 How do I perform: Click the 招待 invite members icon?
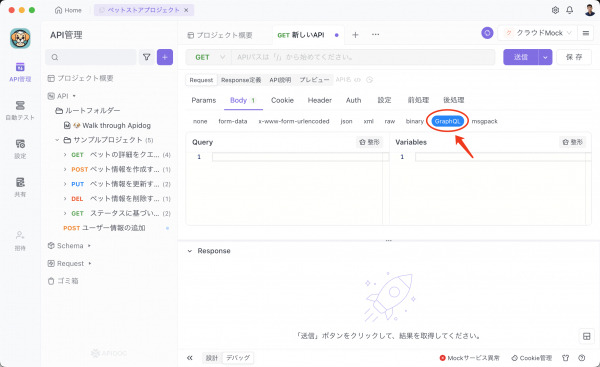20,240
